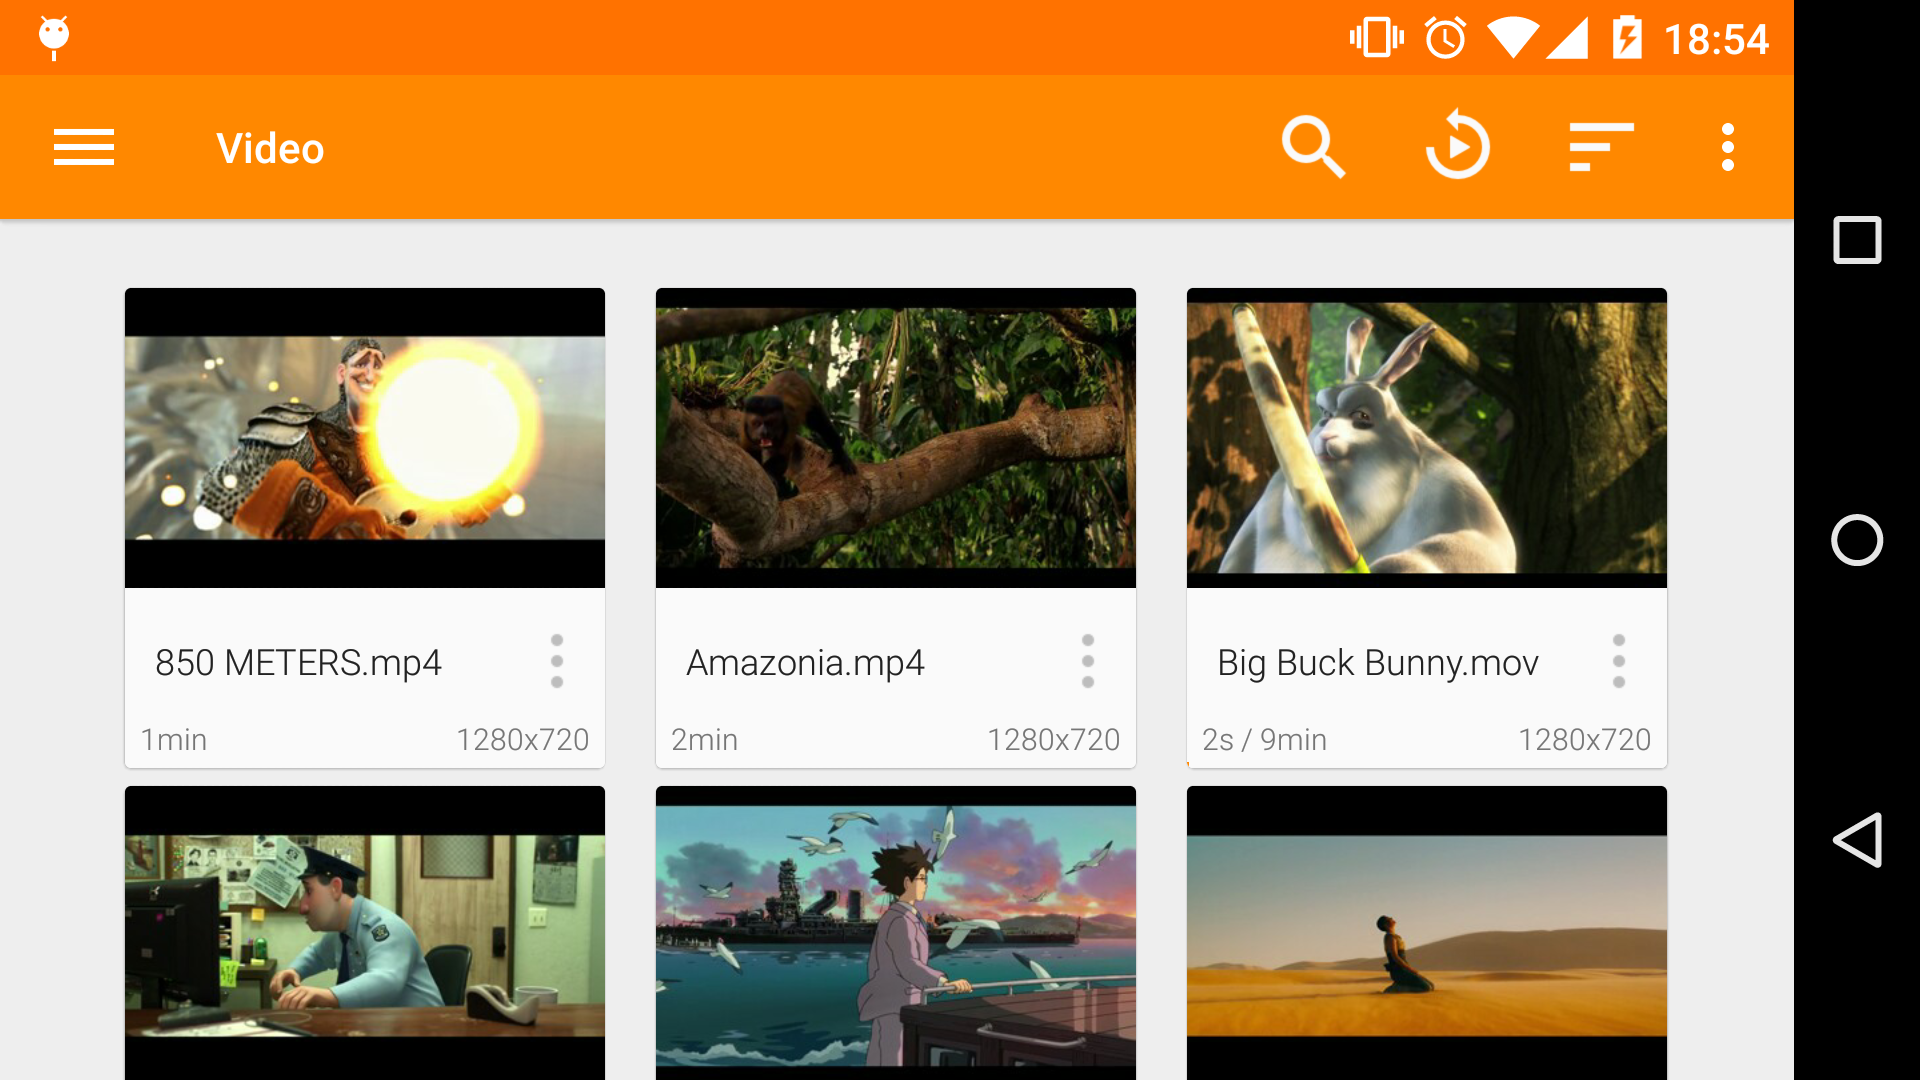Resume last playback with history icon

click(x=1458, y=147)
